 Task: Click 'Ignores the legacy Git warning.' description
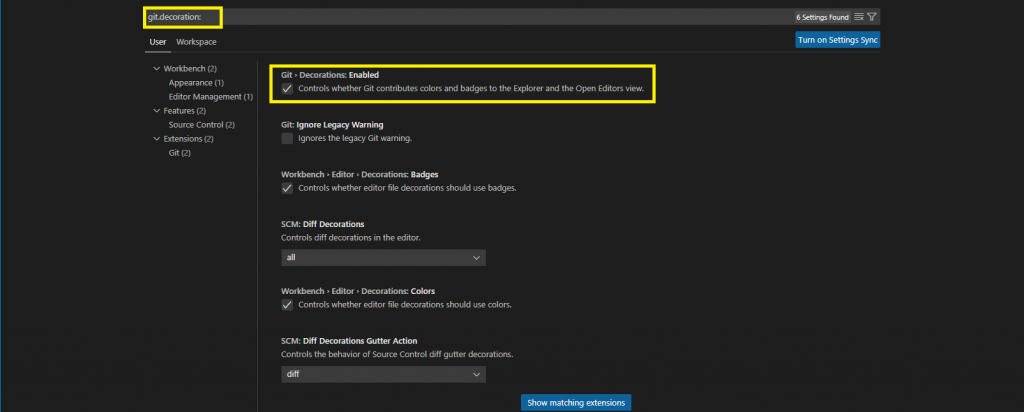pos(355,138)
